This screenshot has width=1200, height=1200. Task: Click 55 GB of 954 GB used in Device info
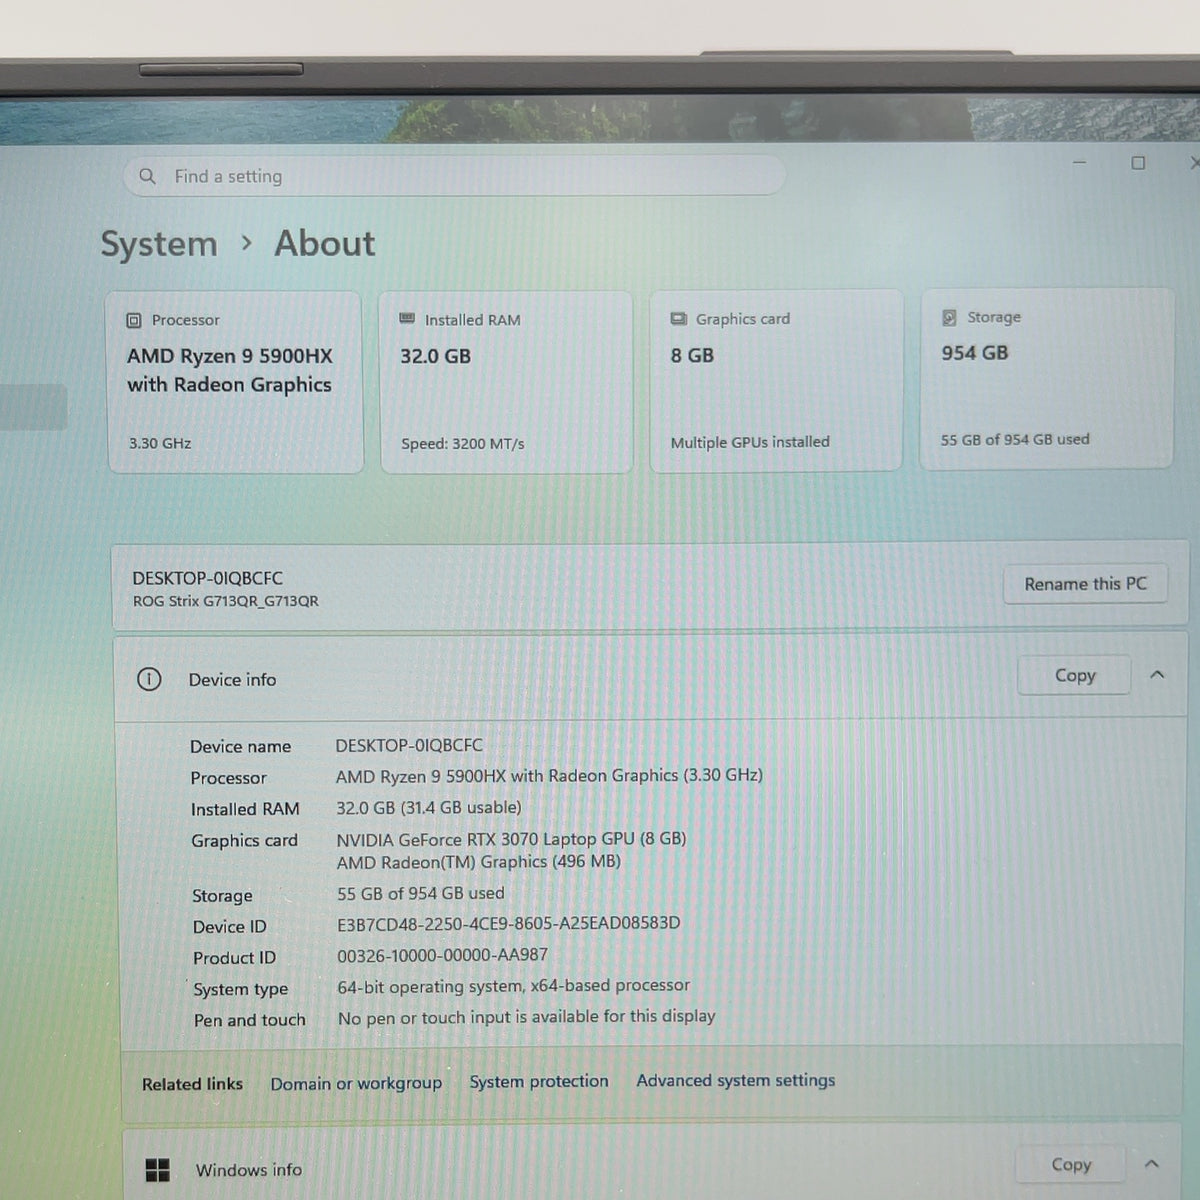420,893
